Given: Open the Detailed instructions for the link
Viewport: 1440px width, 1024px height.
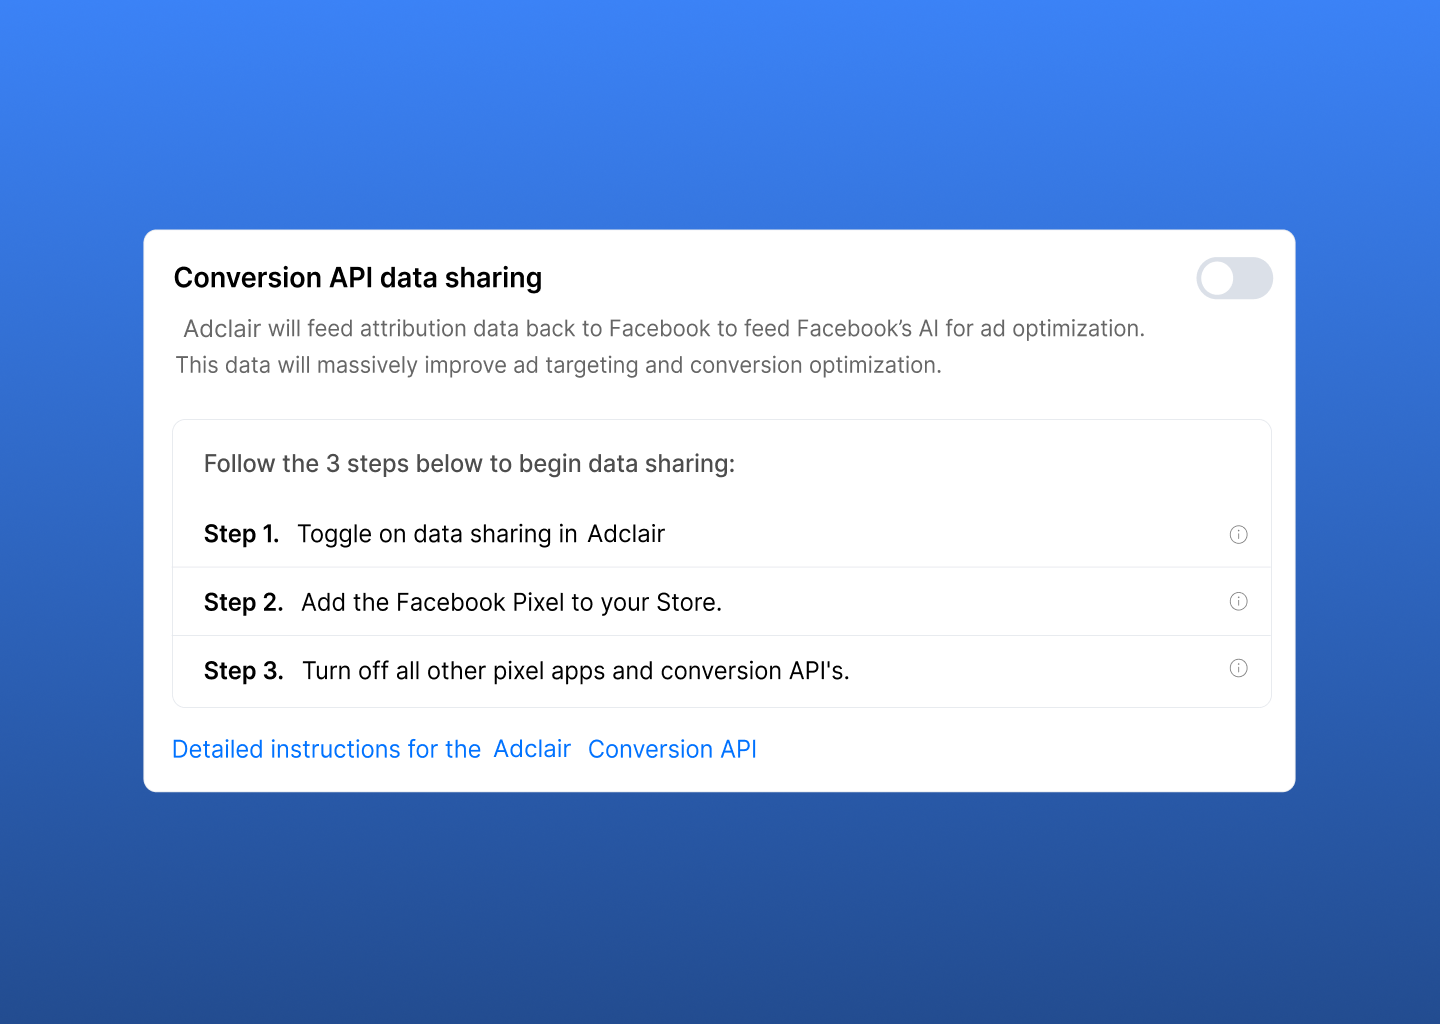Looking at the screenshot, I should point(327,749).
